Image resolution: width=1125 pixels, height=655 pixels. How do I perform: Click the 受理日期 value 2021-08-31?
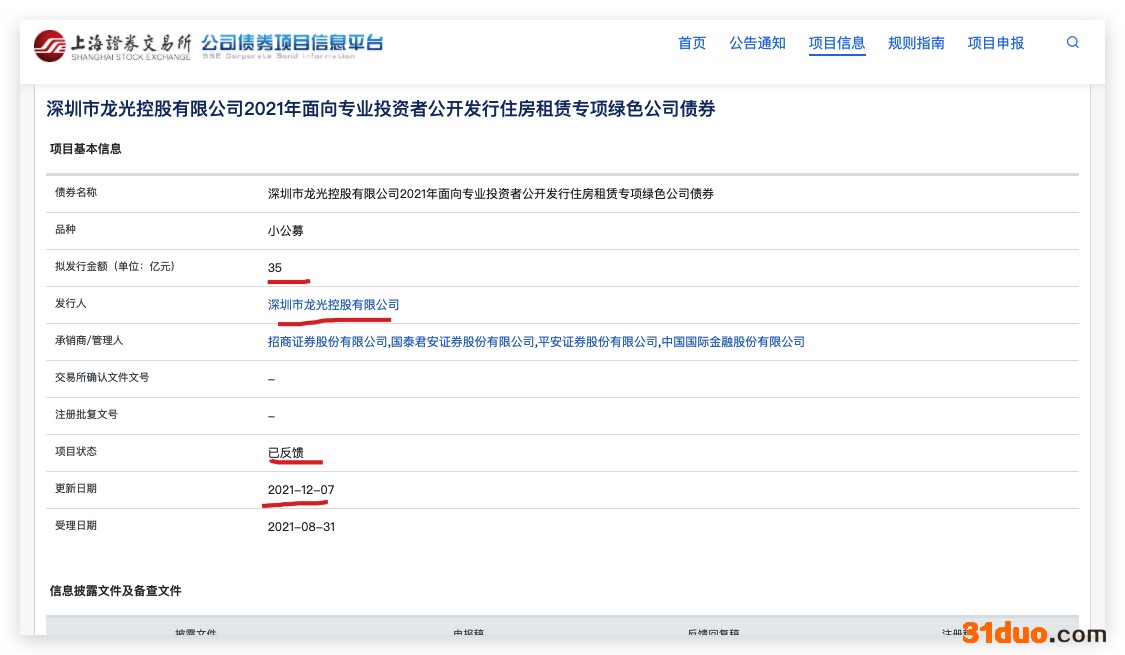click(301, 526)
